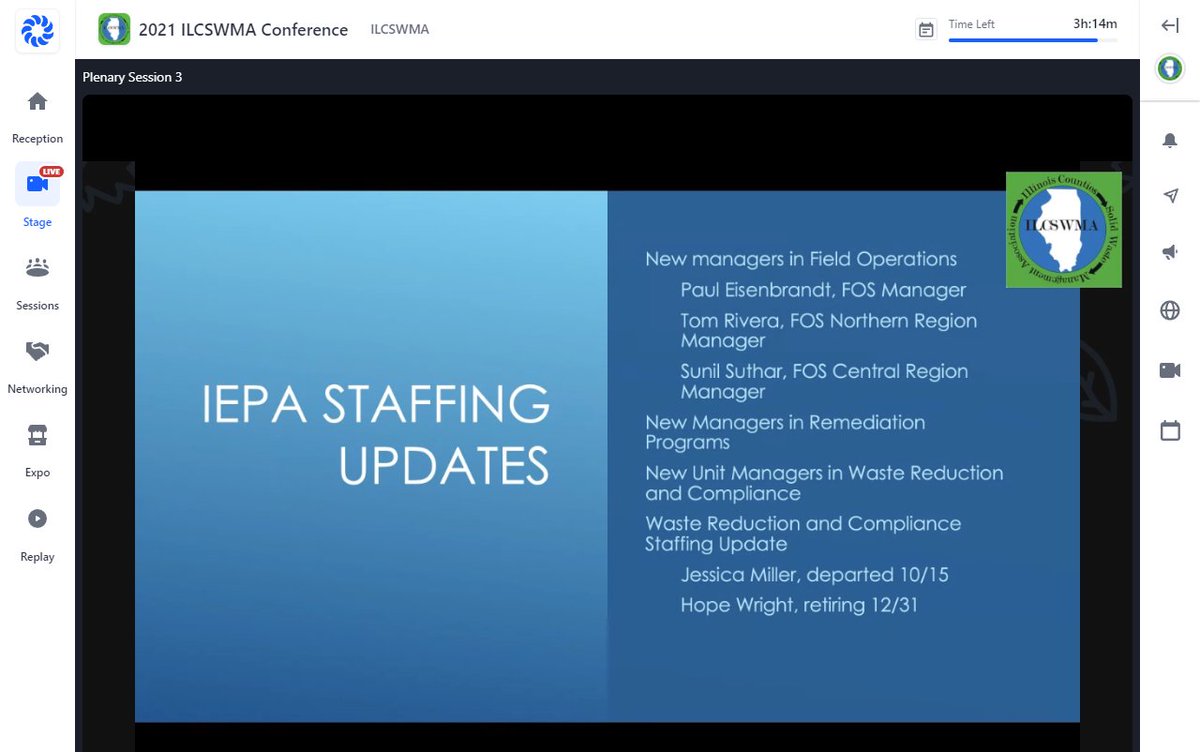1200x752 pixels.
Task: Click the 2021 ILCSWMA Conference title
Action: point(243,30)
